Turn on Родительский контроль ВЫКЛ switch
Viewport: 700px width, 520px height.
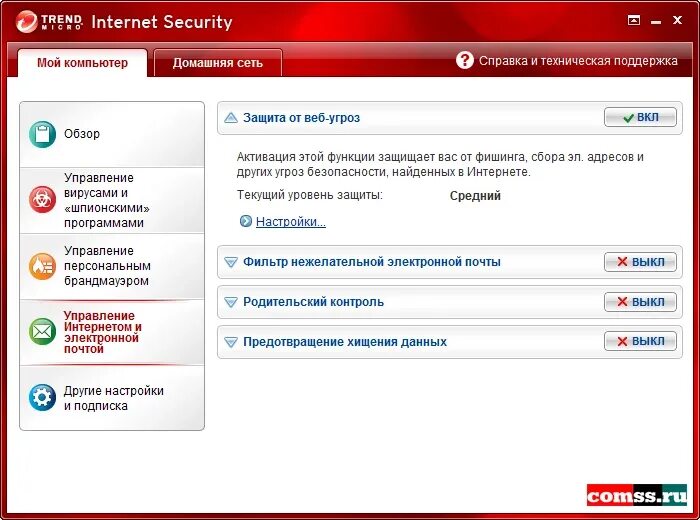640,302
